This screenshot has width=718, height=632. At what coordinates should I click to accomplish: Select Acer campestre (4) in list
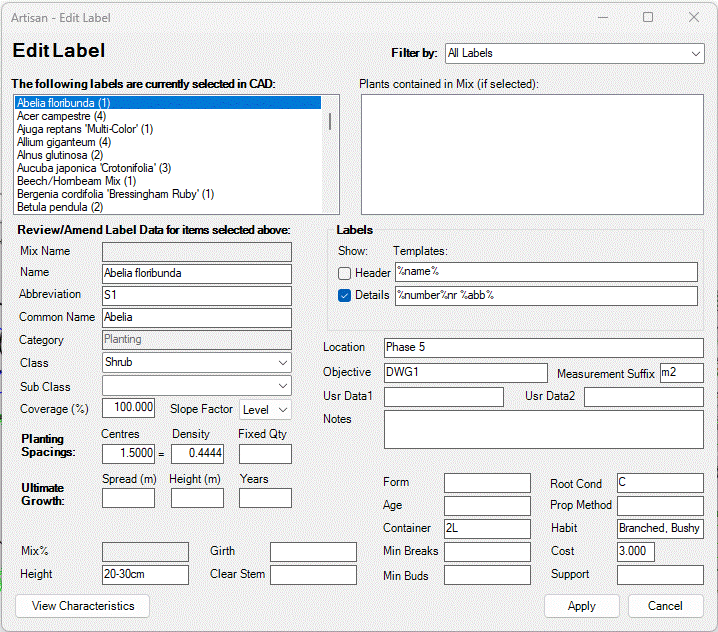click(61, 116)
